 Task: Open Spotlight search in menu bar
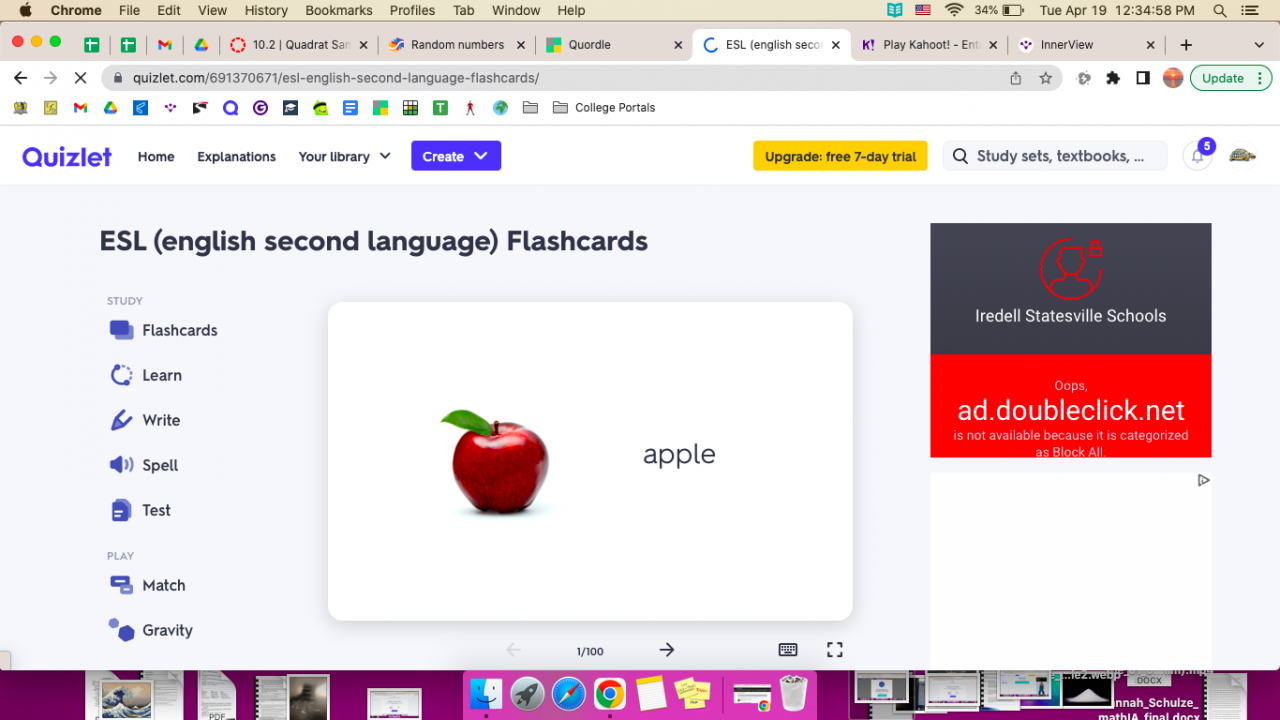[x=1220, y=11]
